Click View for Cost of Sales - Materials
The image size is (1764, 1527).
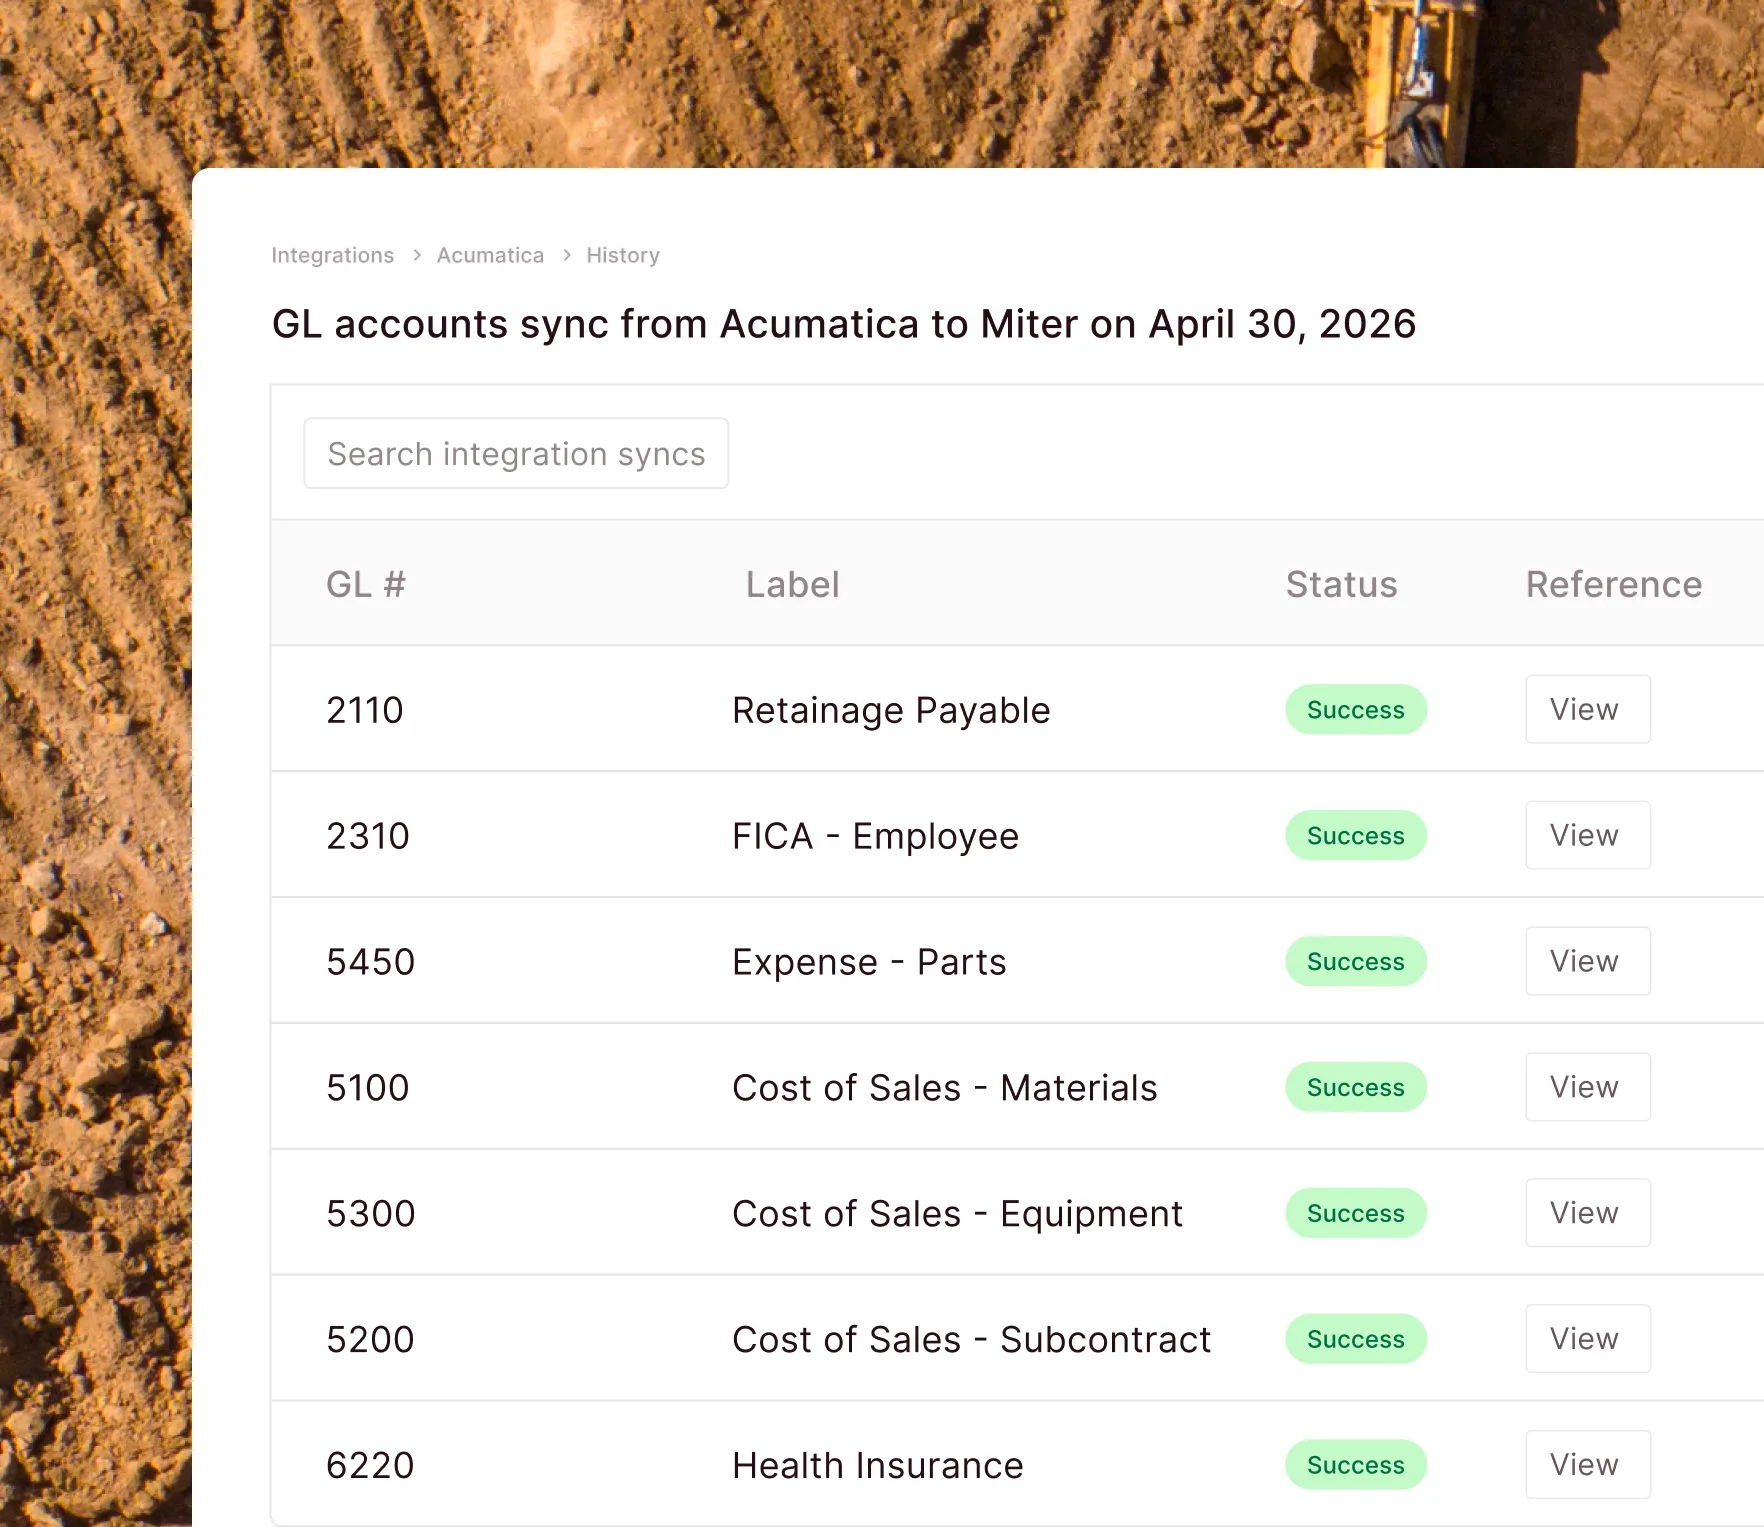[x=1587, y=1087]
